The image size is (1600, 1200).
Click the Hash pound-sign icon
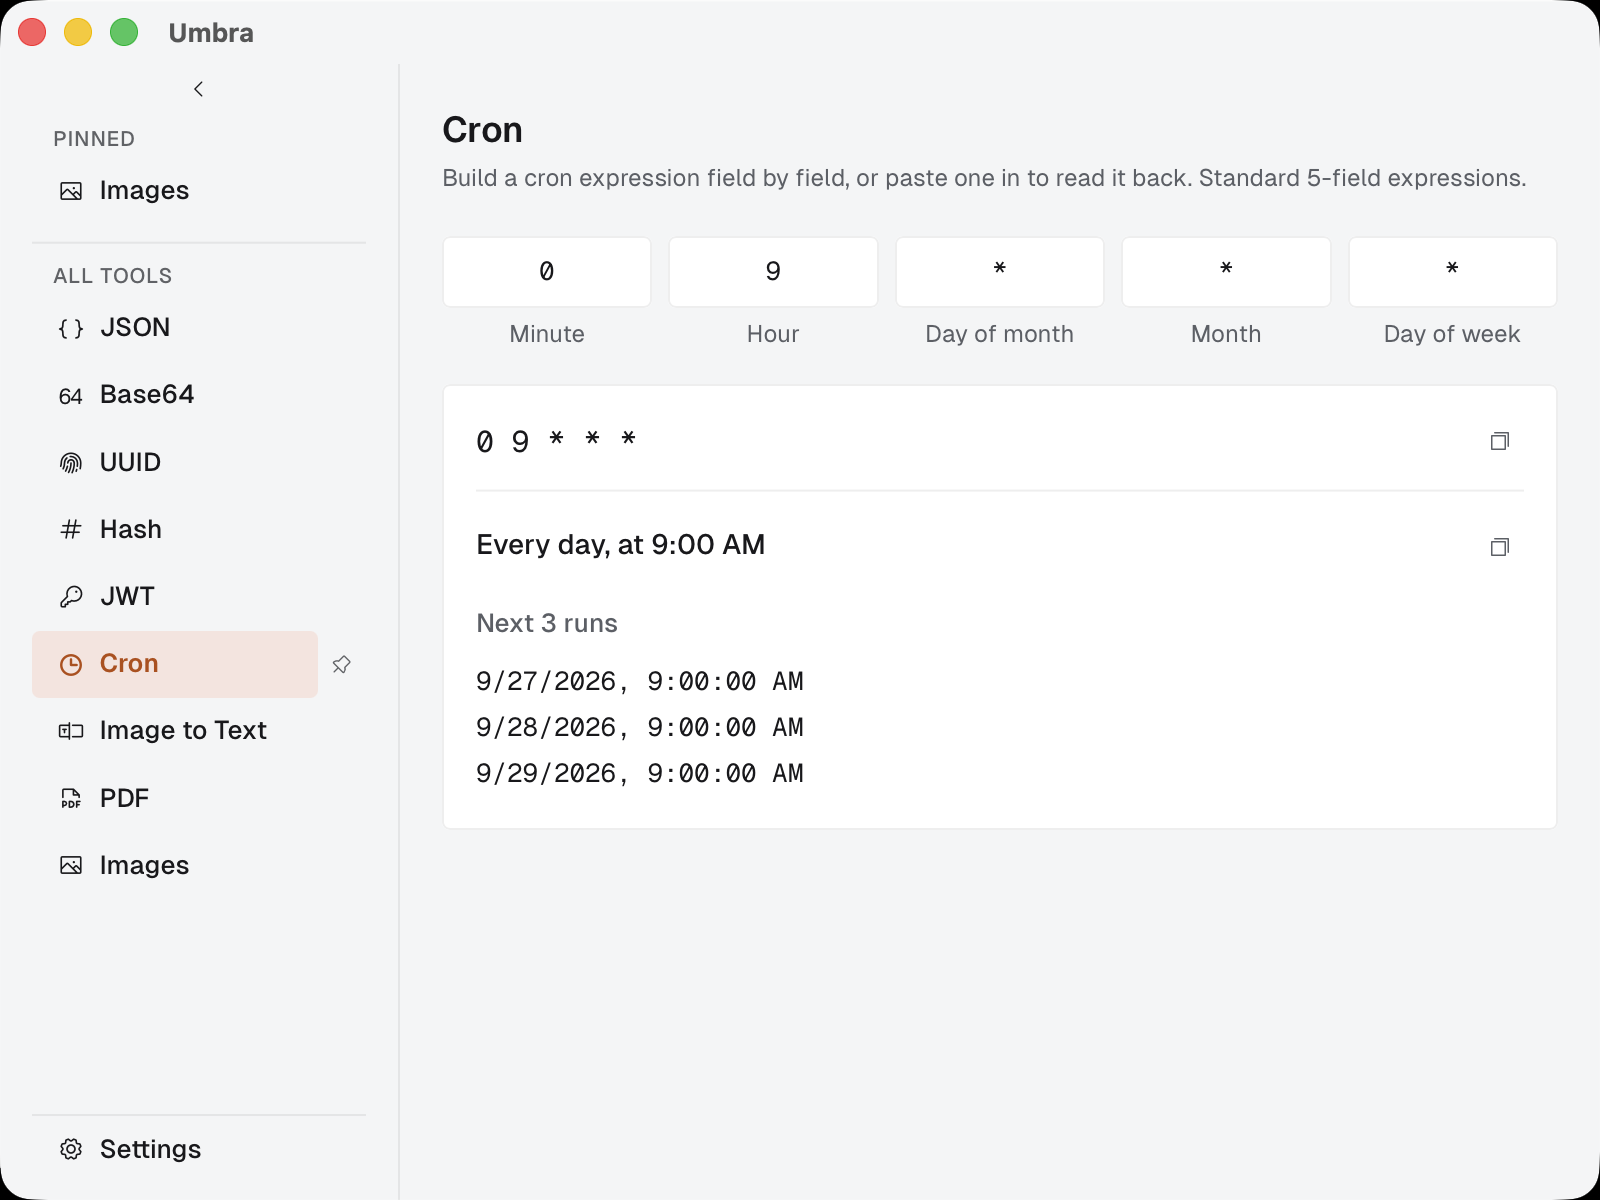point(71,530)
